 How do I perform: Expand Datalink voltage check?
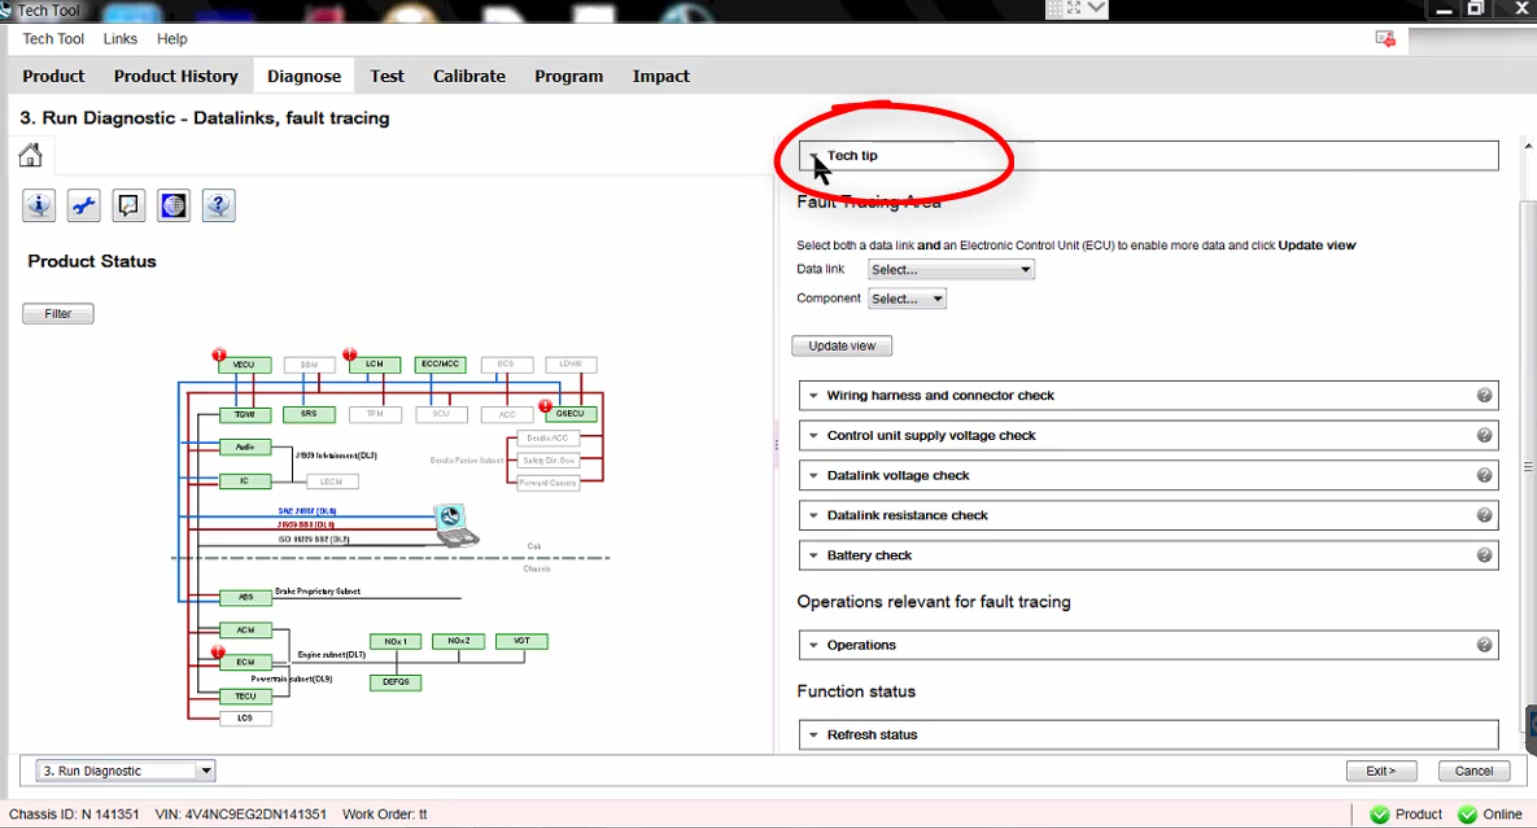click(x=1149, y=475)
